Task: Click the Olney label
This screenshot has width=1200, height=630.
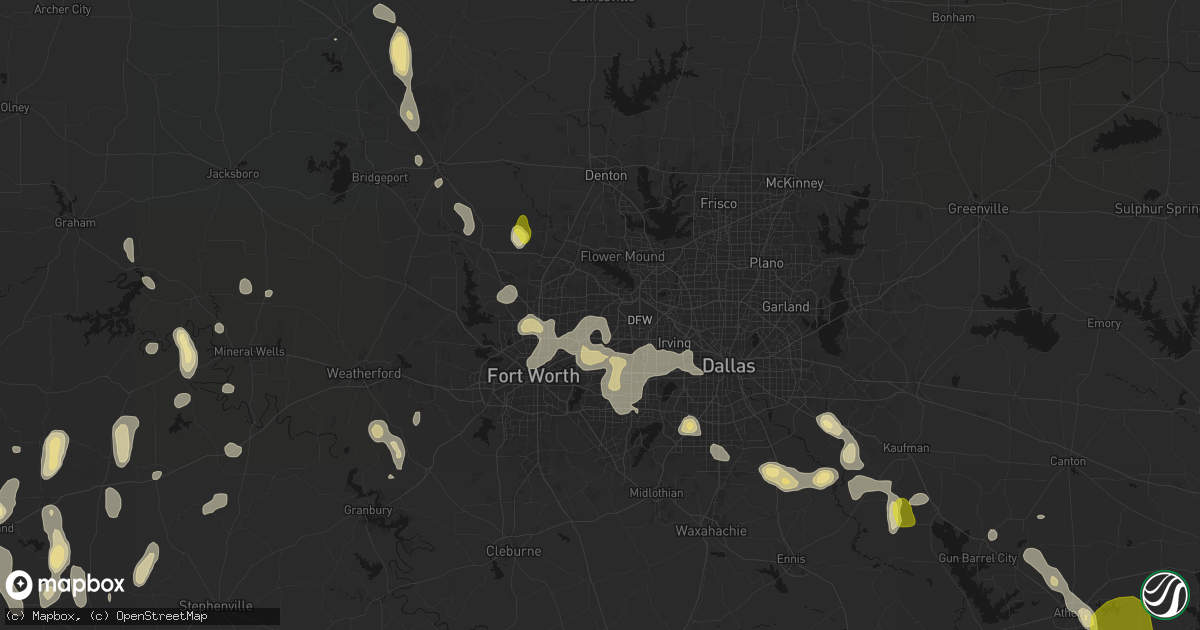Action: (15, 107)
